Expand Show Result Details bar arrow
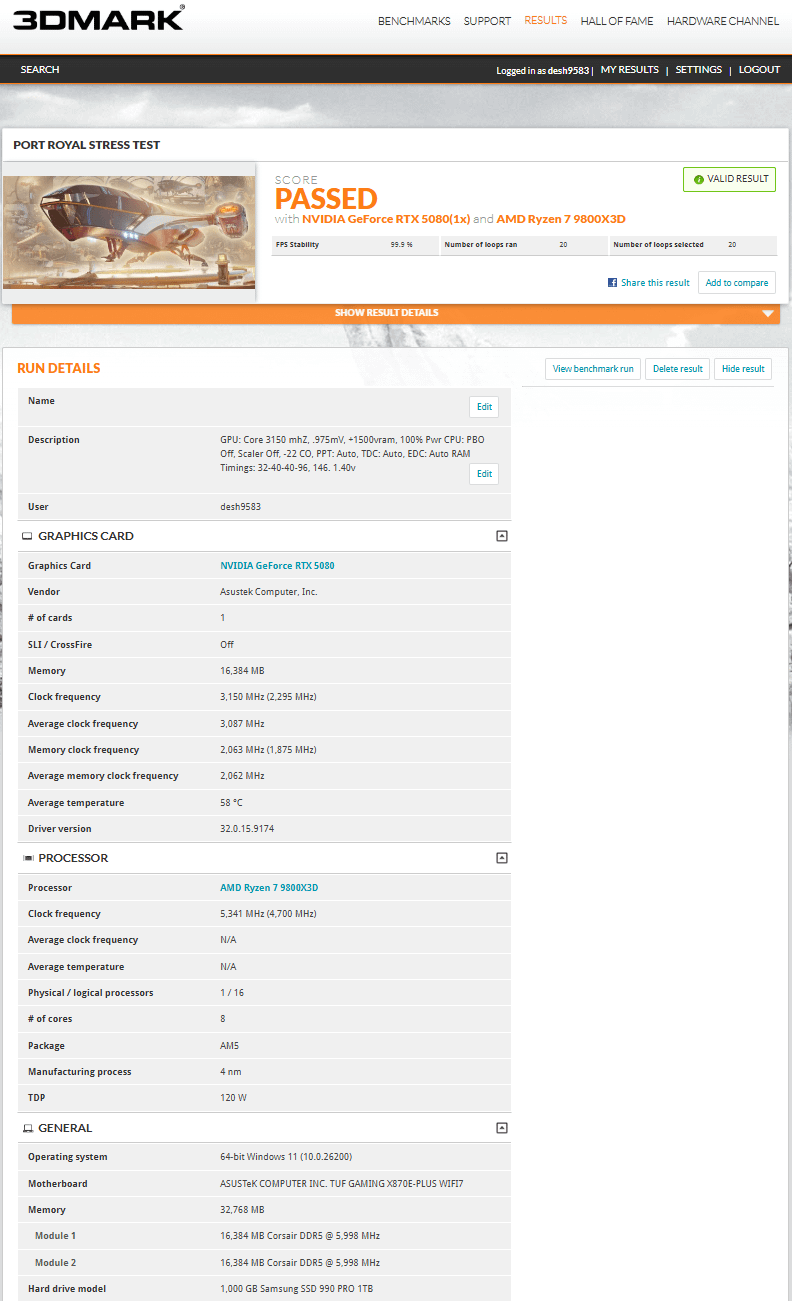Viewport: 792px width, 1301px height. 767,313
